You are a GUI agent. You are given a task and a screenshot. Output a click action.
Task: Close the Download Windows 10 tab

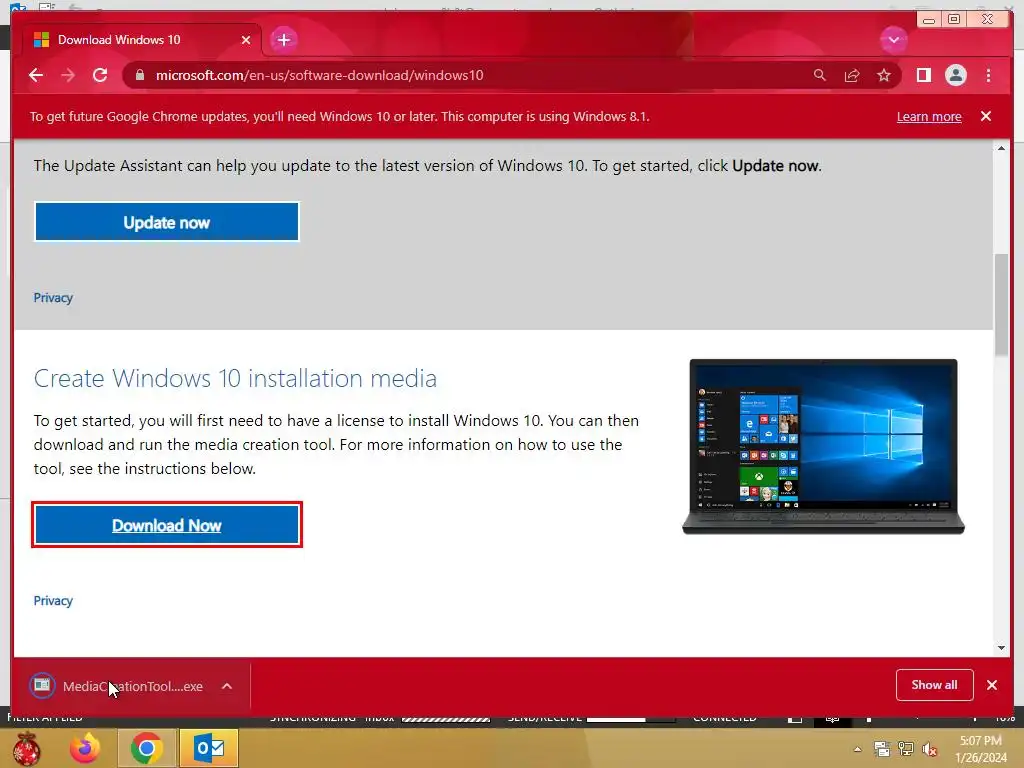pos(246,40)
